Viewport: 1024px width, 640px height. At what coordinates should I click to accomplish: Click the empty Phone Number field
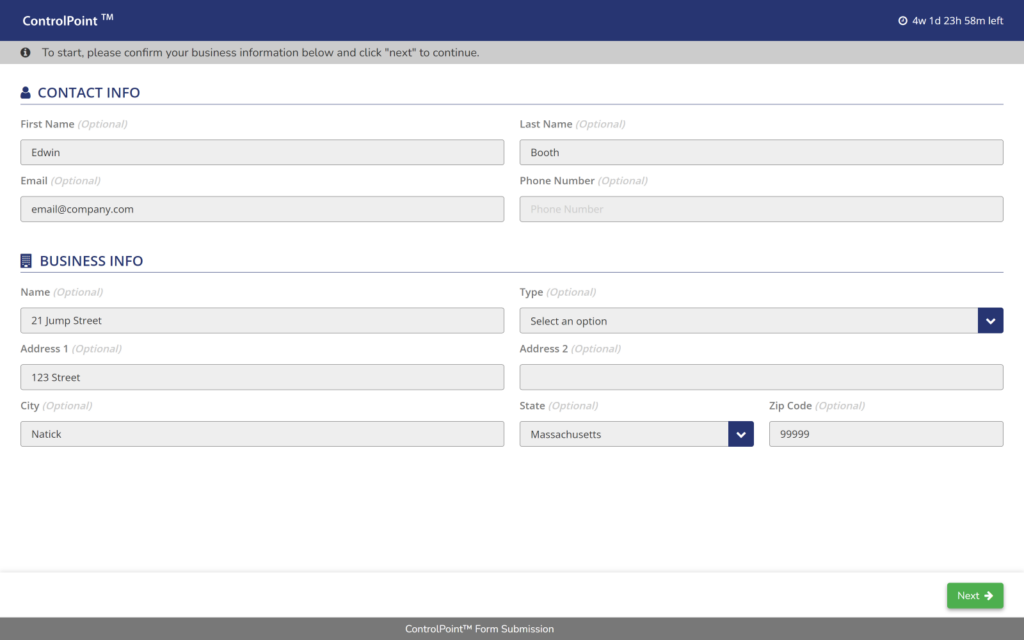pyautogui.click(x=760, y=209)
